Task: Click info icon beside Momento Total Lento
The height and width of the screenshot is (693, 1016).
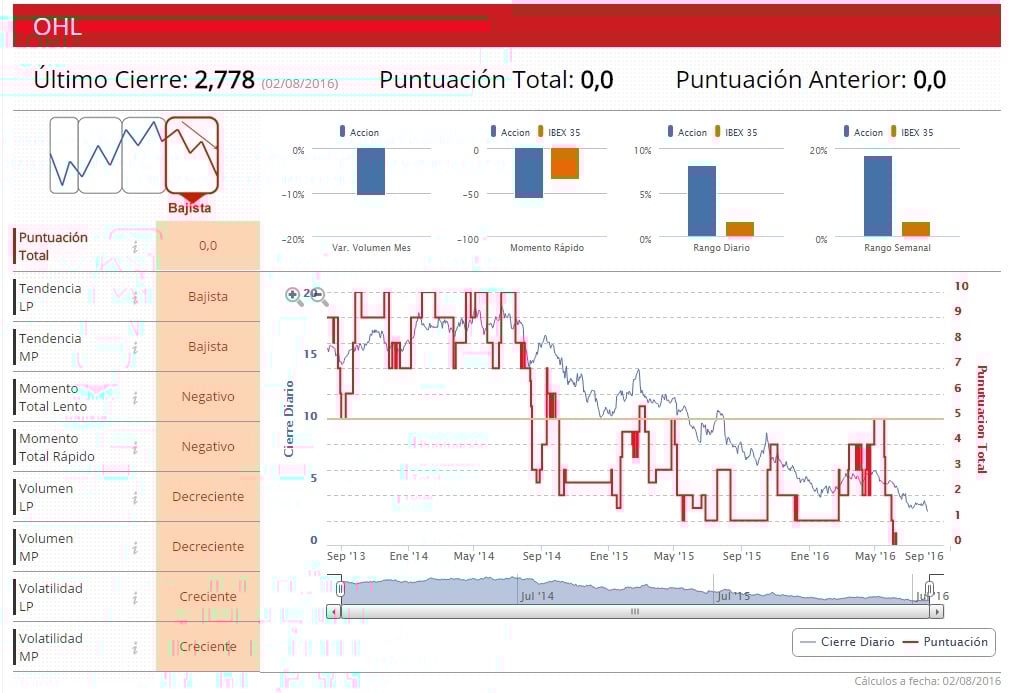Action: tap(135, 398)
